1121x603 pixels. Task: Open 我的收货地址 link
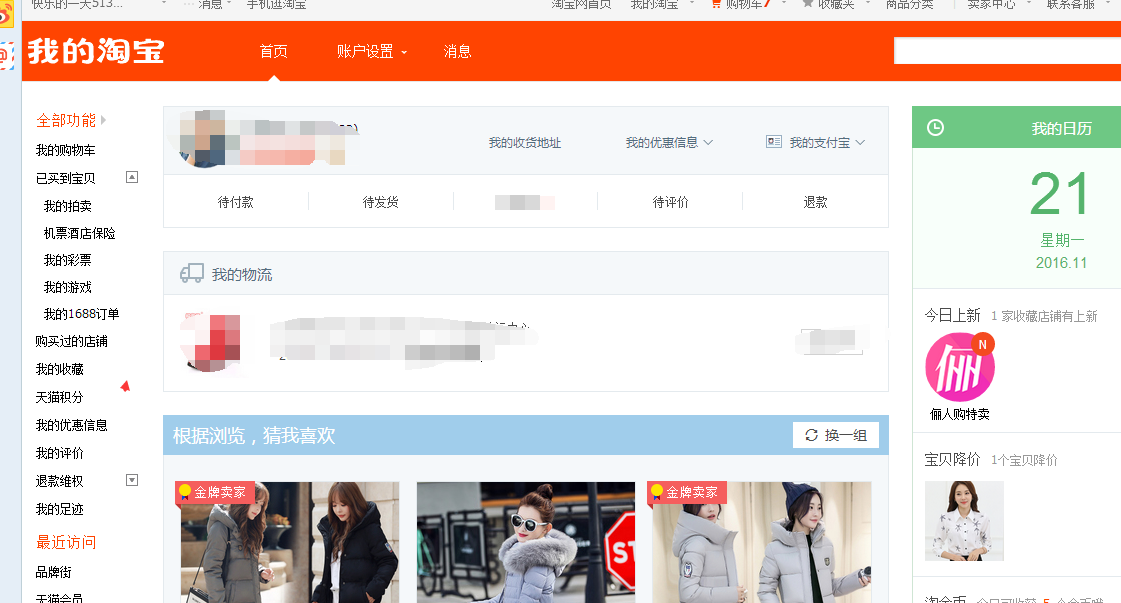525,142
